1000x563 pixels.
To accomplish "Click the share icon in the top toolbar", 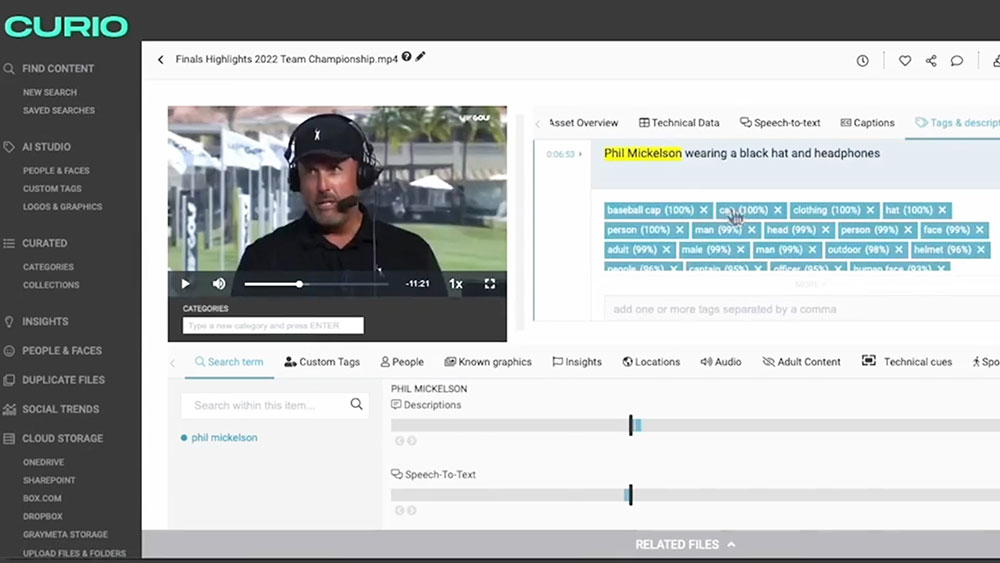I will click(931, 61).
